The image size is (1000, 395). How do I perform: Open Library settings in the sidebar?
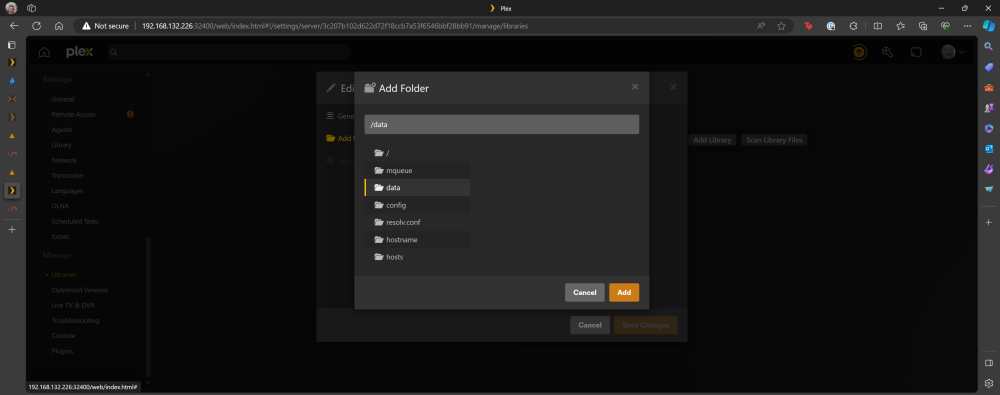62,145
